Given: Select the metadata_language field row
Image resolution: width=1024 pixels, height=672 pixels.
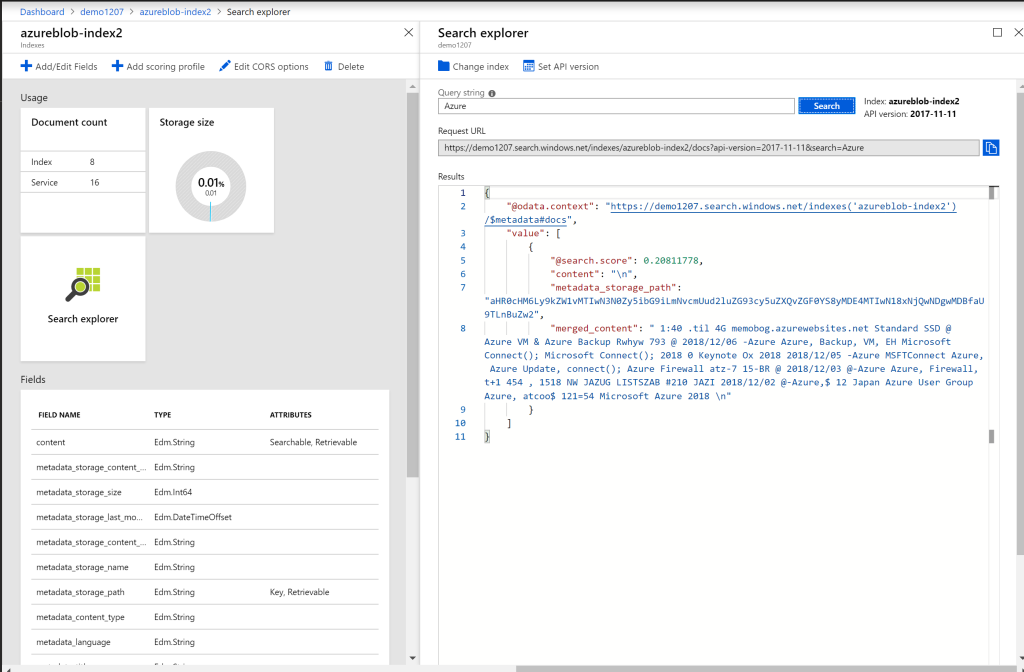Looking at the screenshot, I should point(205,642).
